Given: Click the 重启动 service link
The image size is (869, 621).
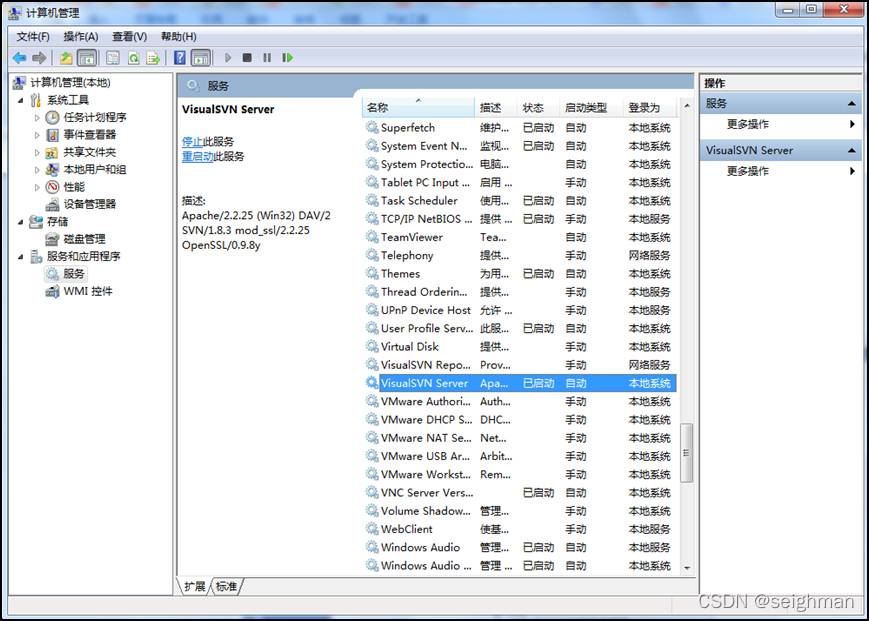Looking at the screenshot, I should (x=196, y=157).
